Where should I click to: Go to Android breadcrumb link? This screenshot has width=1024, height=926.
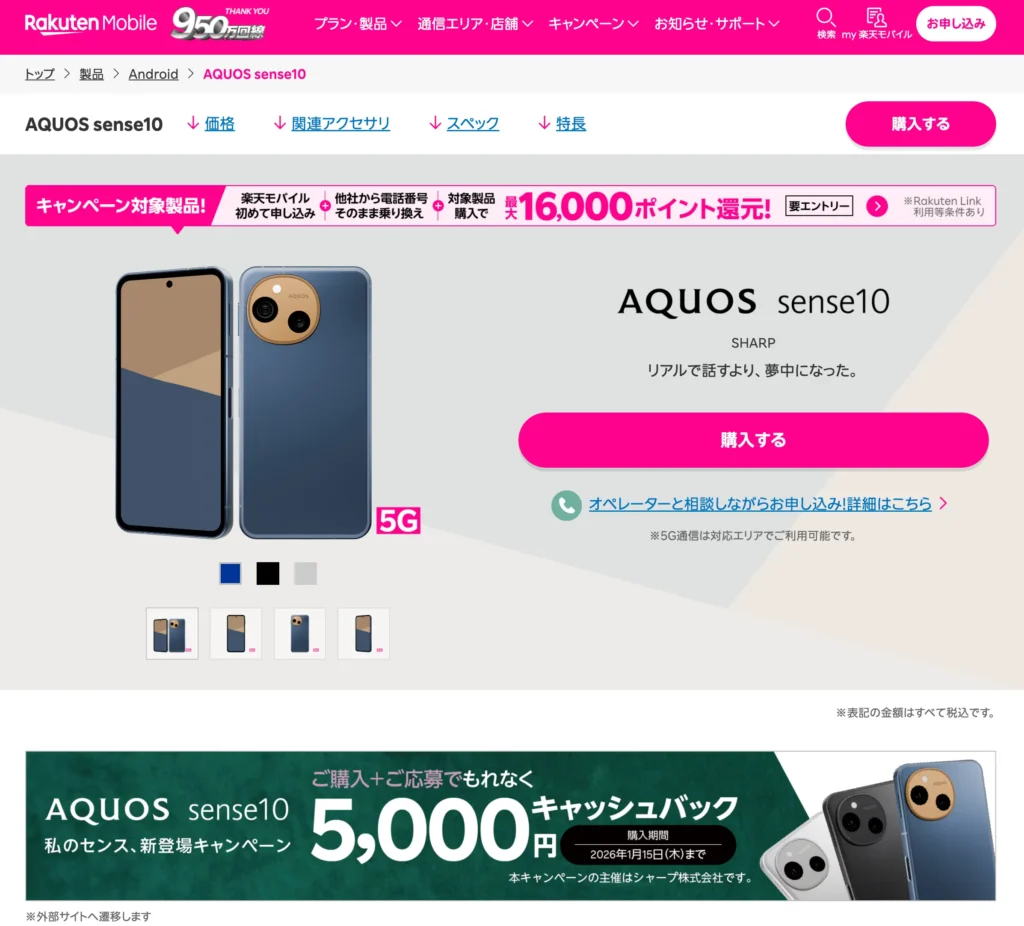coord(153,74)
